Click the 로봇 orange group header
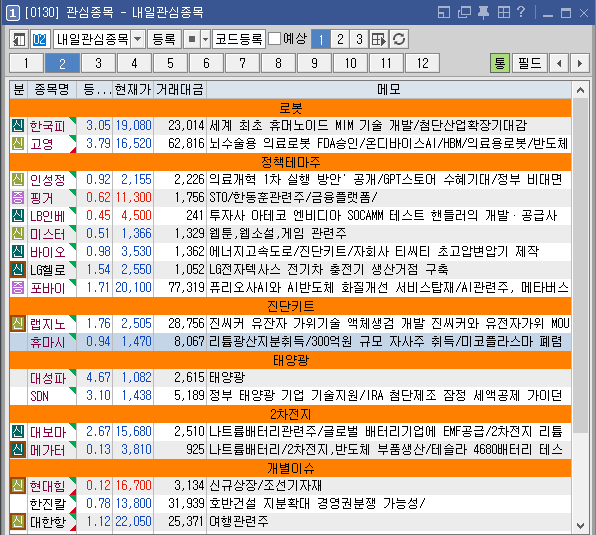This screenshot has width=596, height=535. pyautogui.click(x=290, y=108)
